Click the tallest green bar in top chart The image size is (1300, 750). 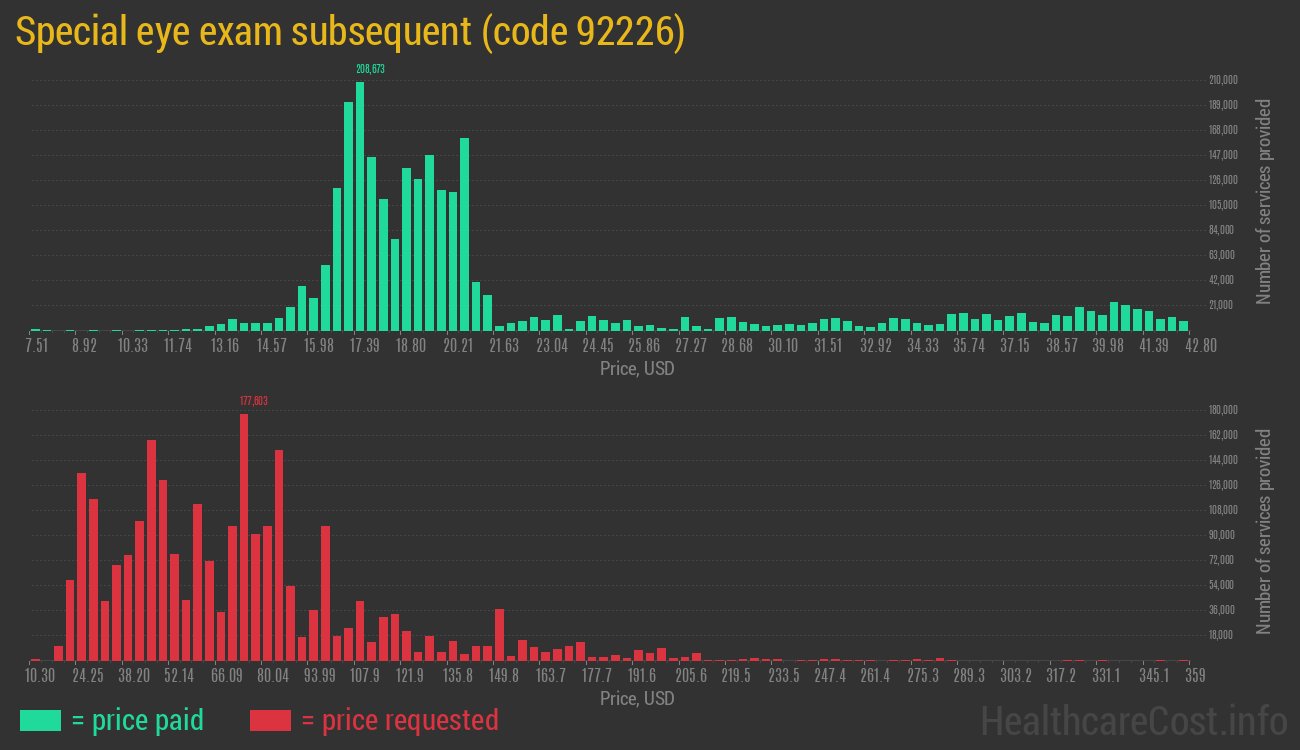pos(360,206)
